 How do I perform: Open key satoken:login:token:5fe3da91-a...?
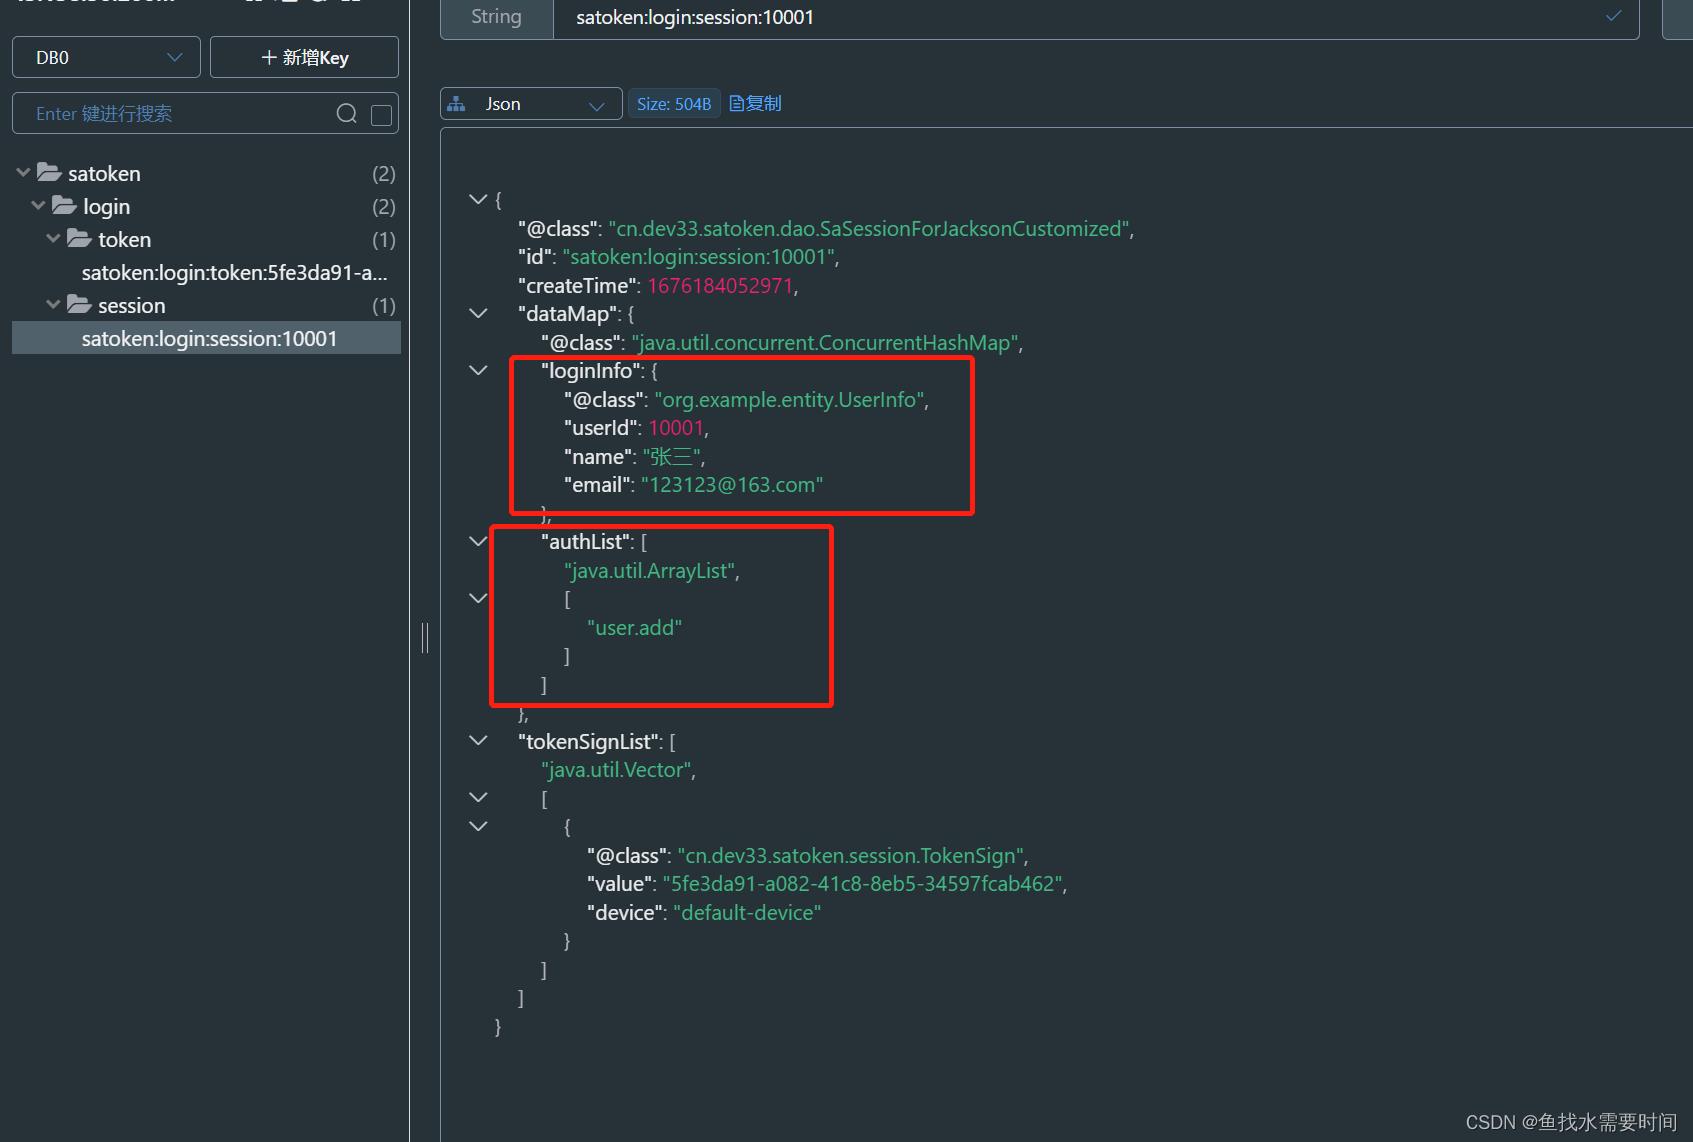point(234,272)
